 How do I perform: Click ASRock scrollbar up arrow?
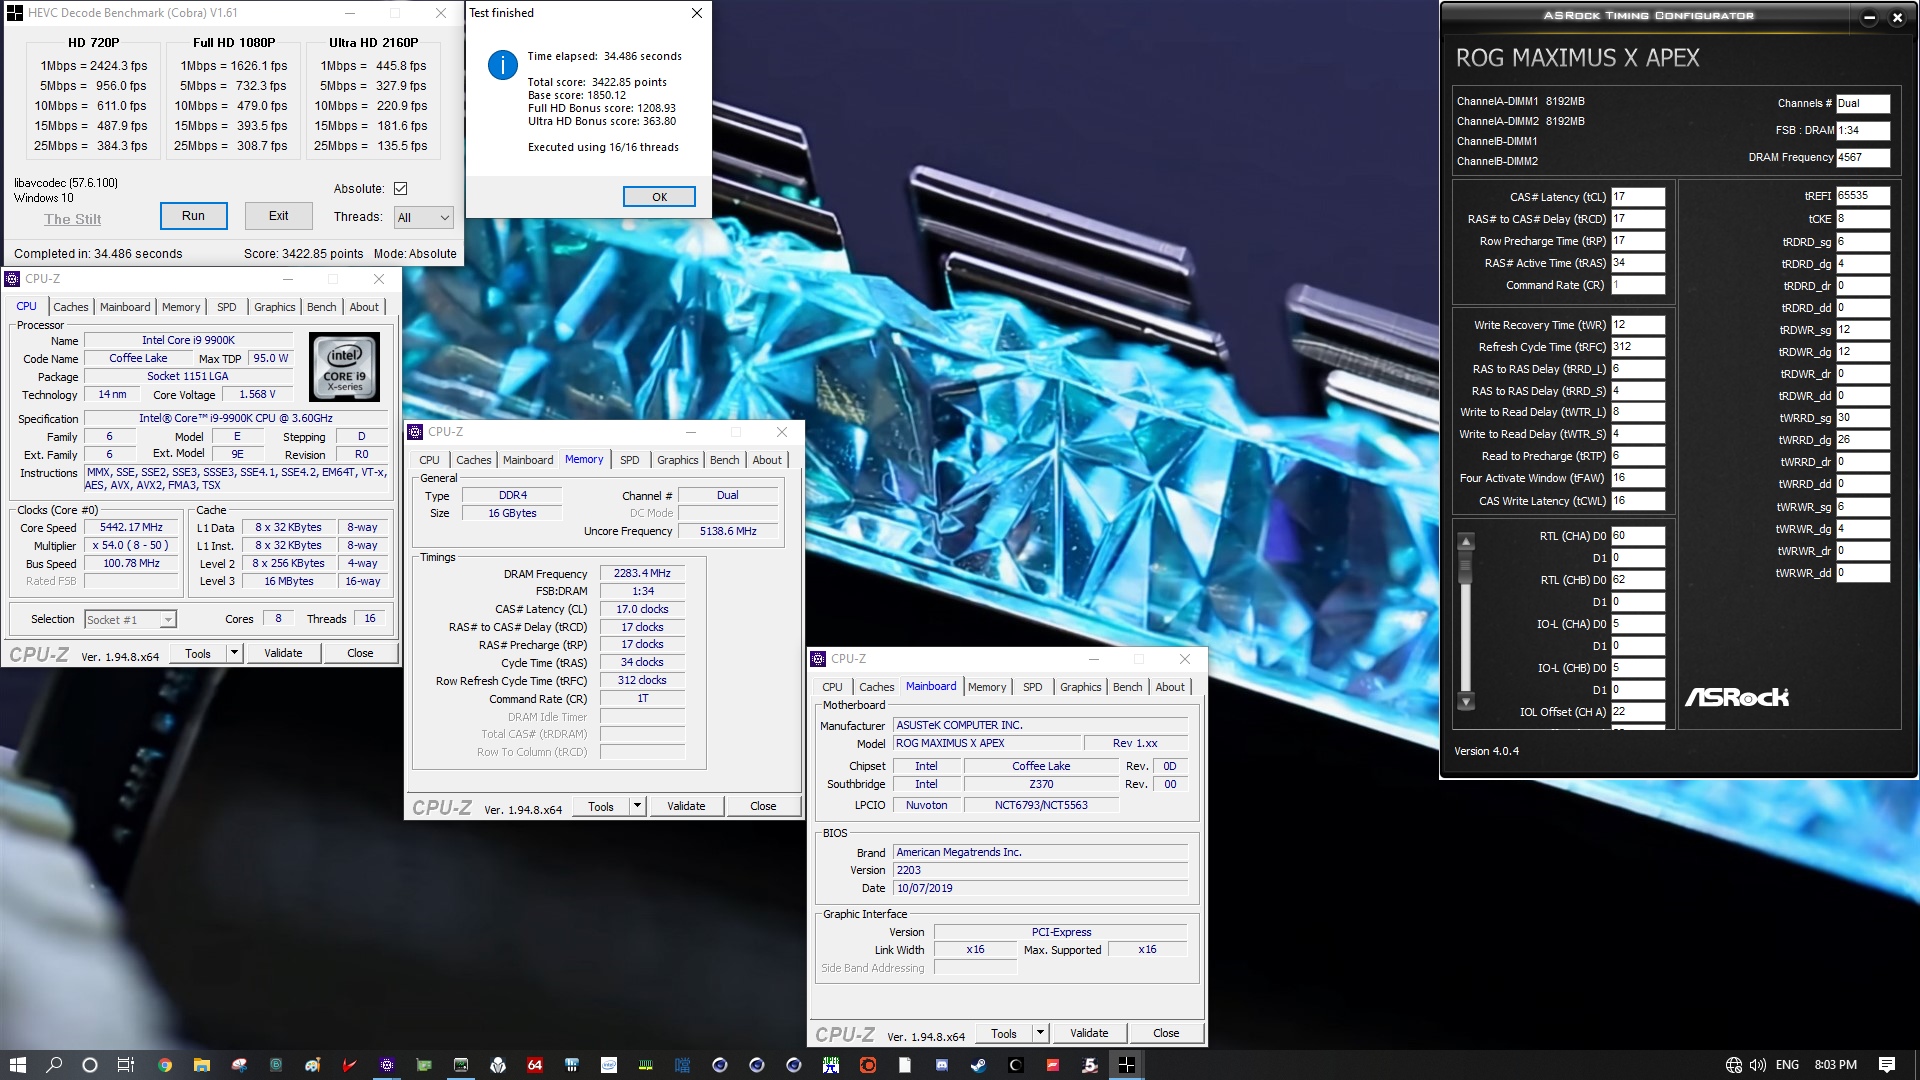pos(1466,542)
